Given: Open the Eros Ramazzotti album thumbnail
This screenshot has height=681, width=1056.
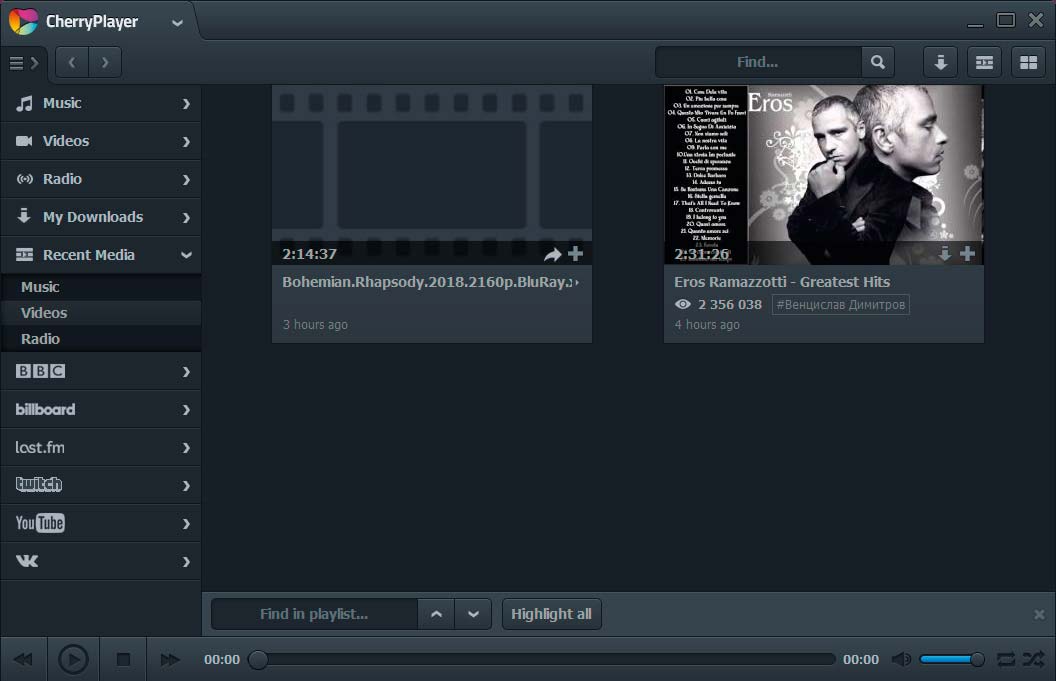Looking at the screenshot, I should (824, 174).
